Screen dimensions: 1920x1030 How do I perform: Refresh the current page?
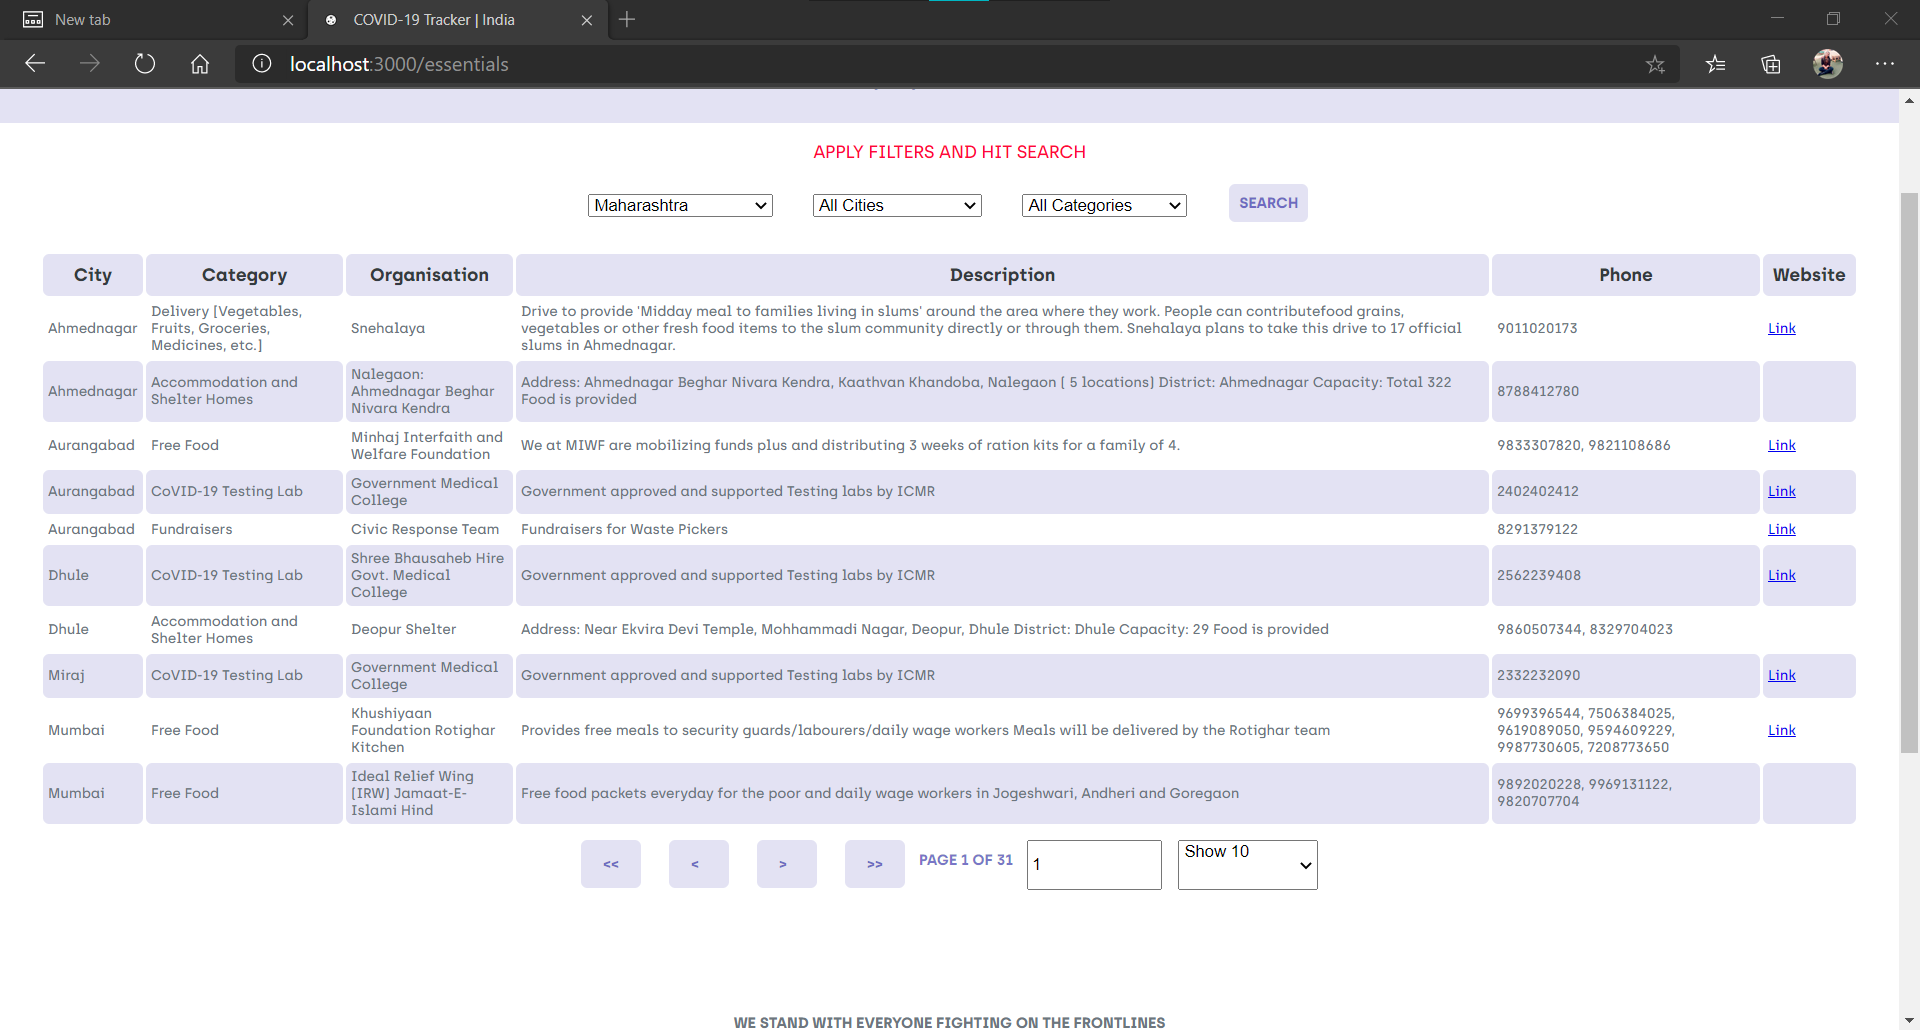tap(145, 64)
